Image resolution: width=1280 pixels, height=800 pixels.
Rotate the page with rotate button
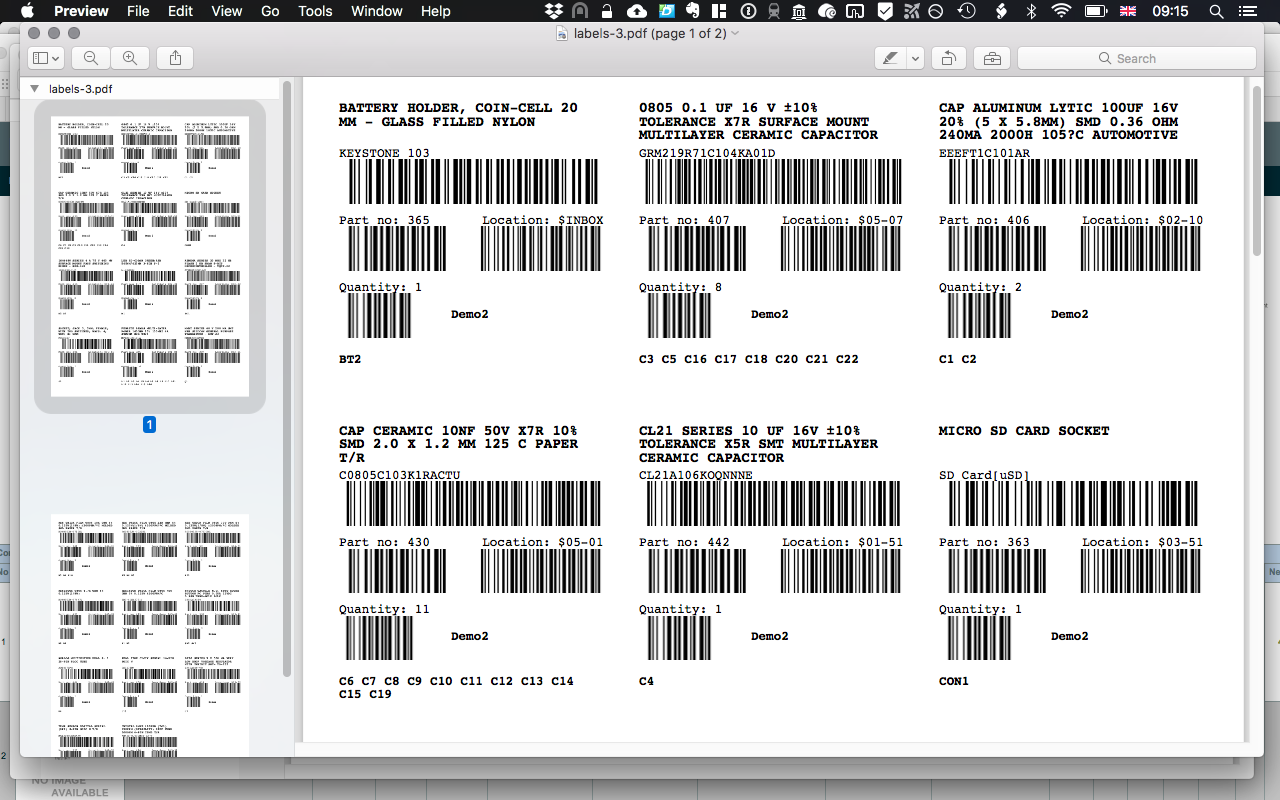click(x=949, y=58)
